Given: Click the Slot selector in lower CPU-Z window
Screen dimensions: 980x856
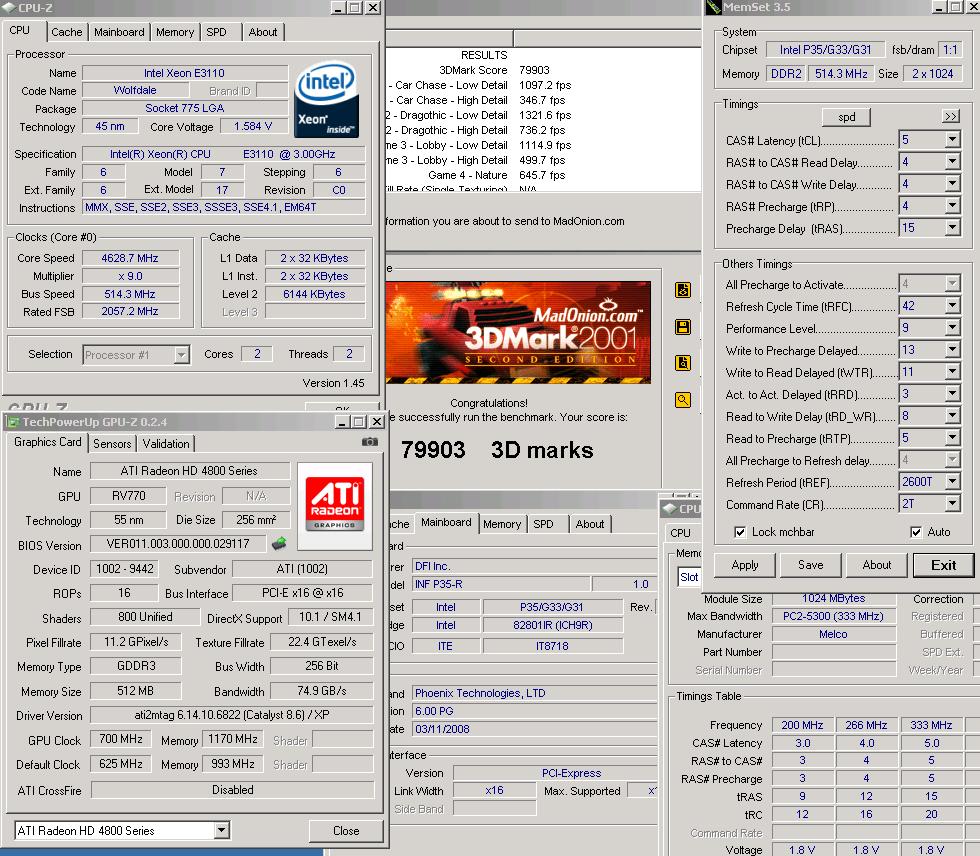Looking at the screenshot, I should tap(689, 577).
